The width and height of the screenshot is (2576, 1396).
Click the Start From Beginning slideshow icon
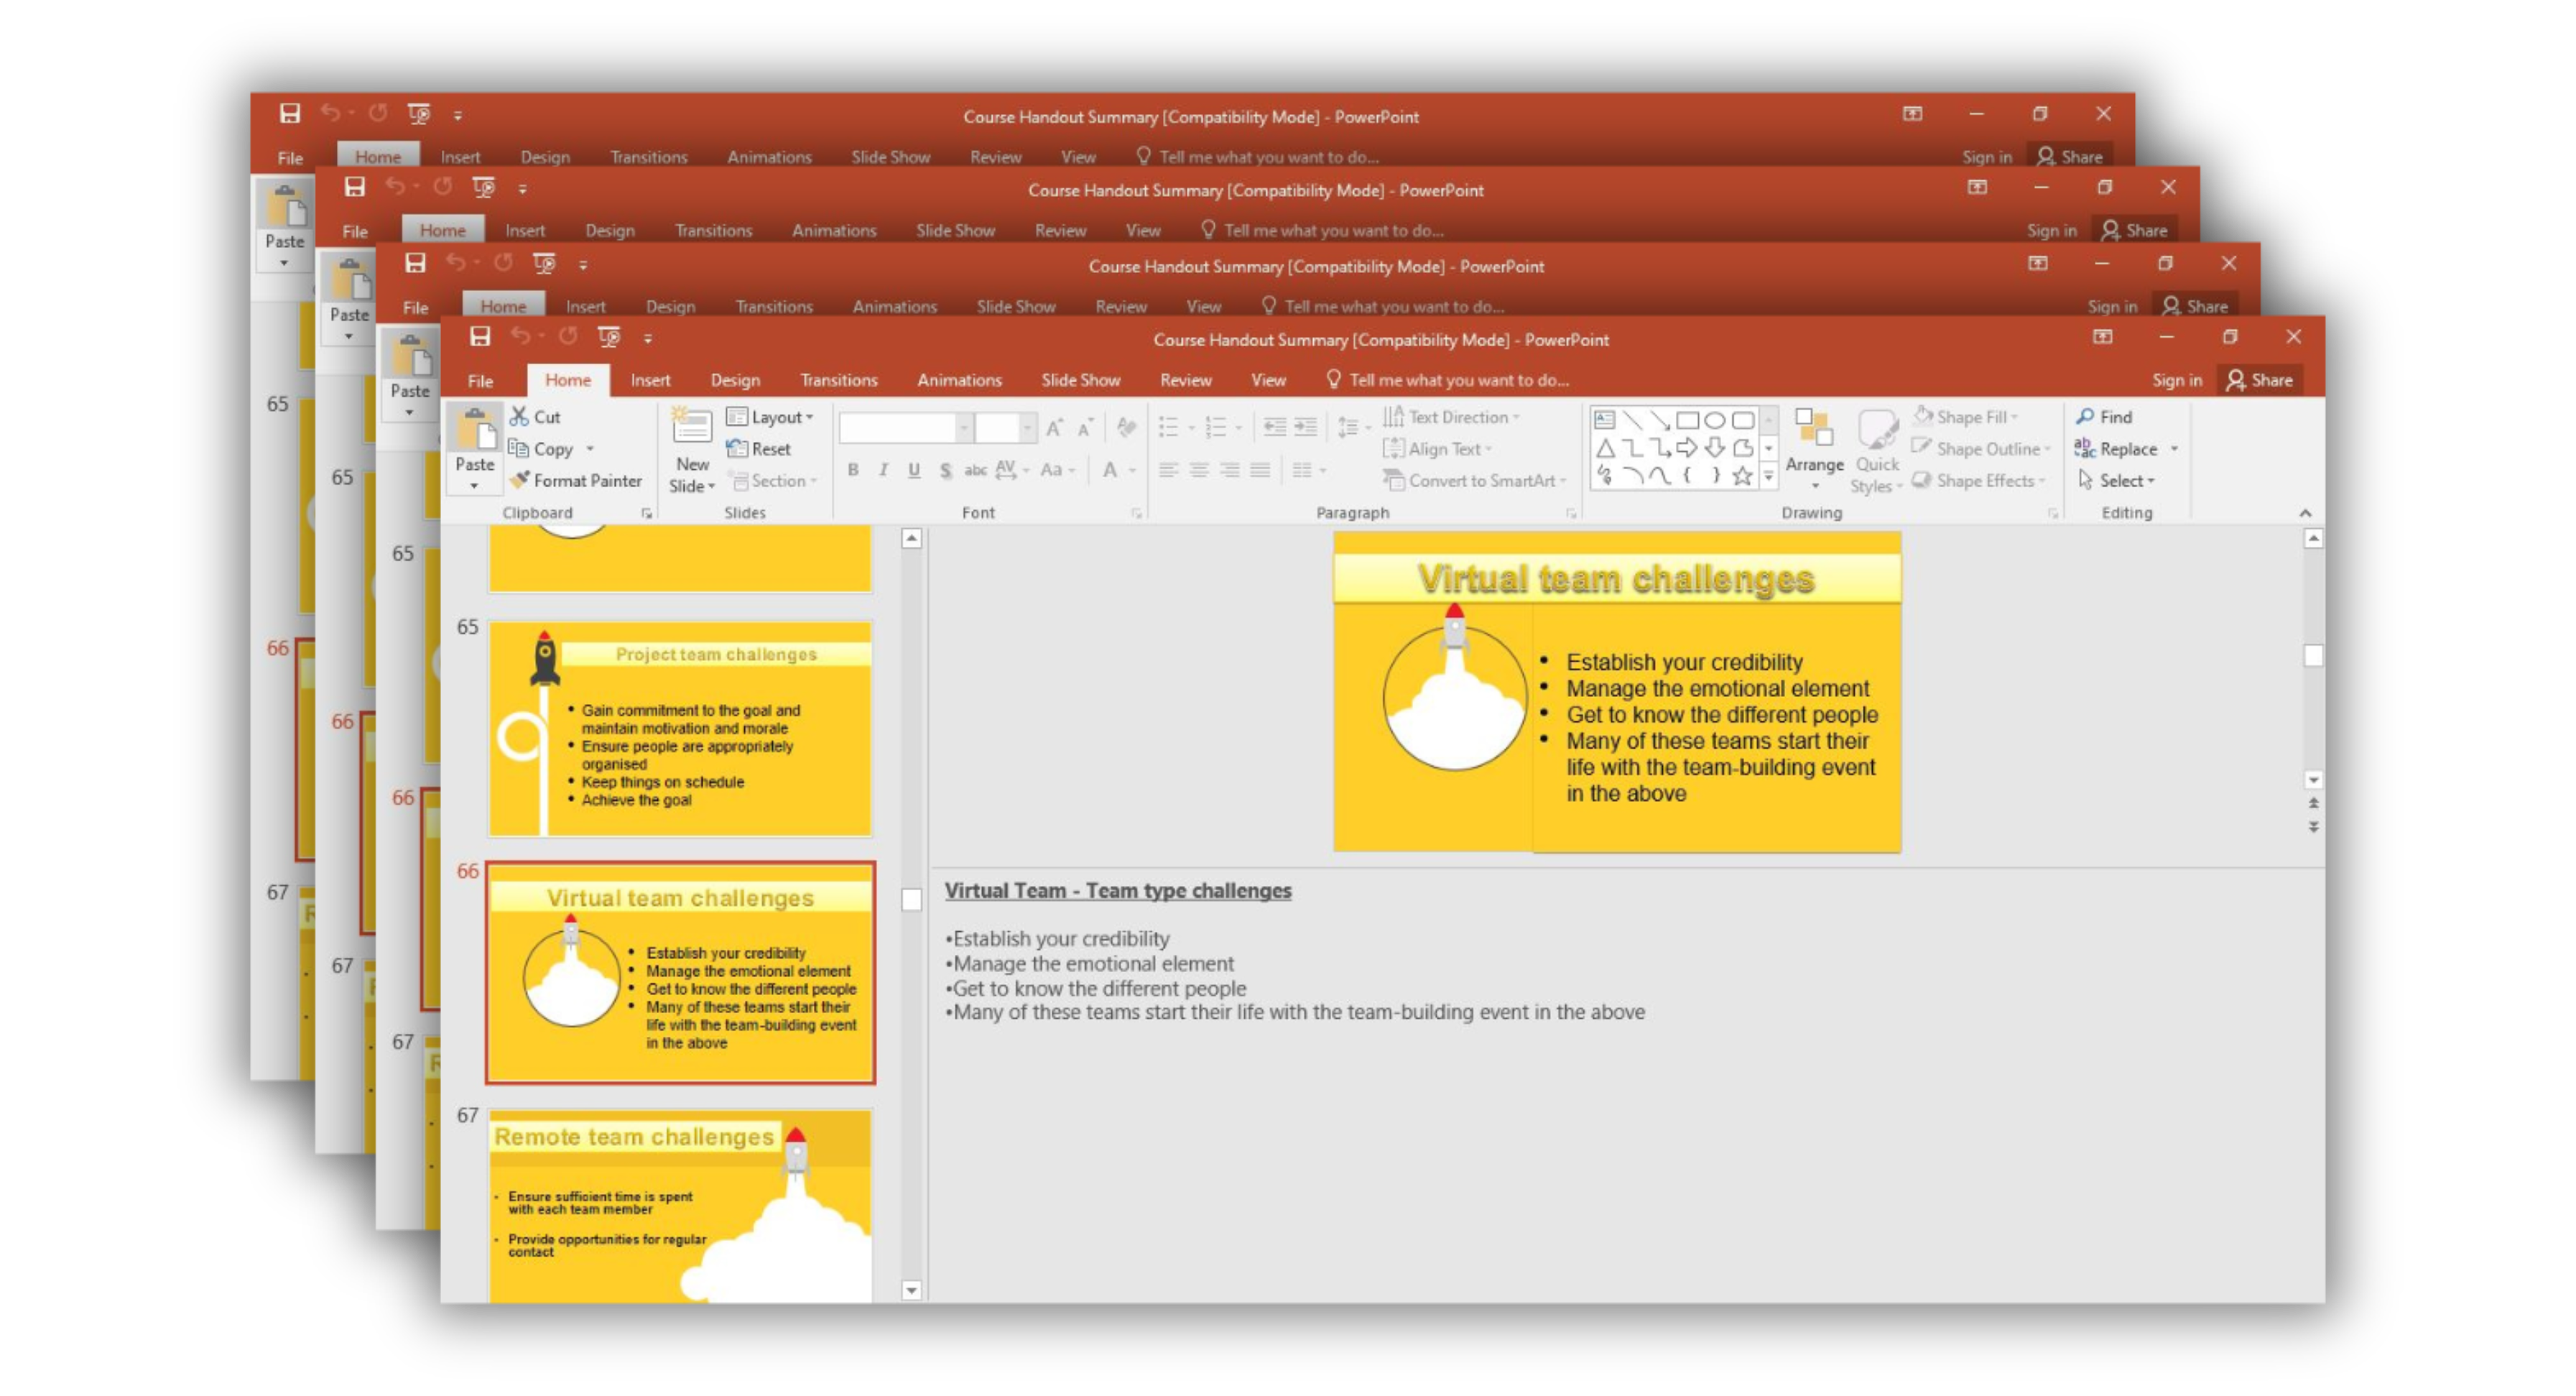pos(609,337)
